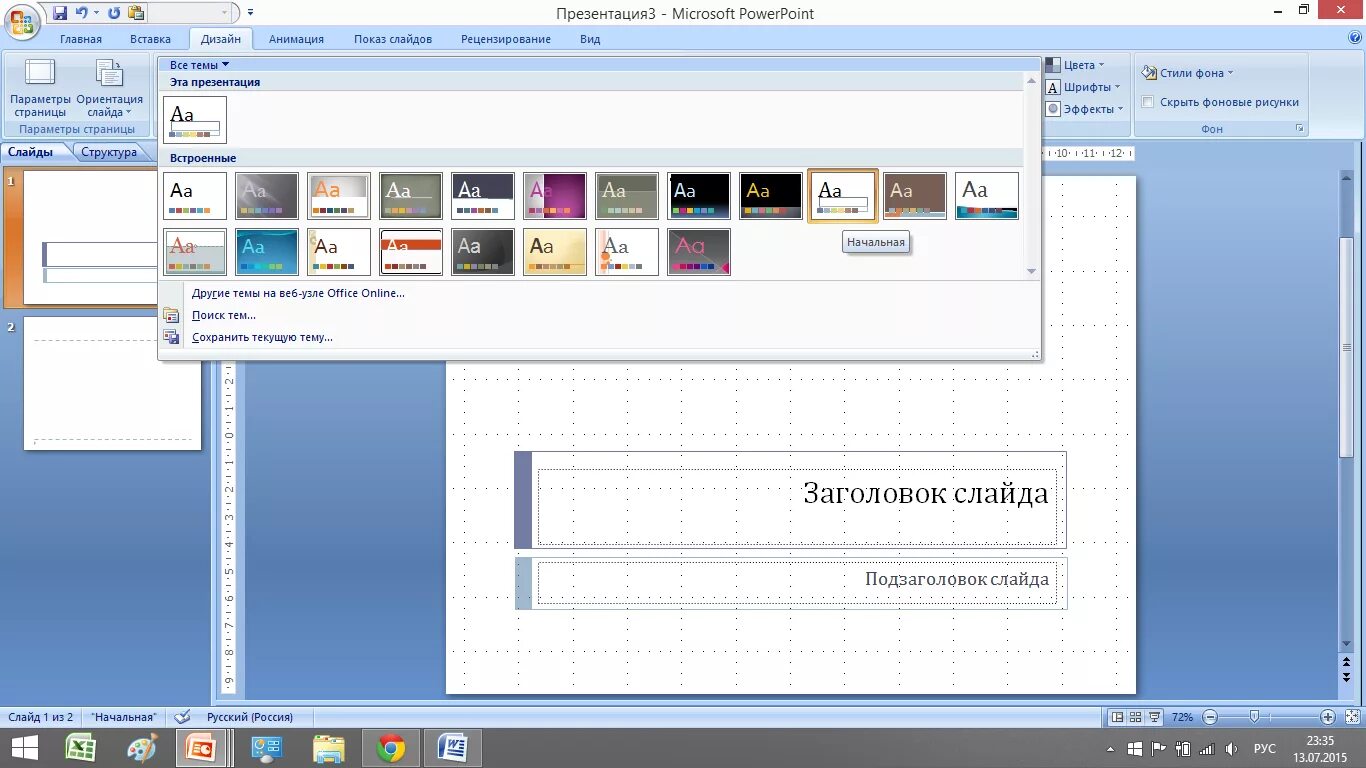Open the Home (Главная) ribbon tab

(81, 39)
